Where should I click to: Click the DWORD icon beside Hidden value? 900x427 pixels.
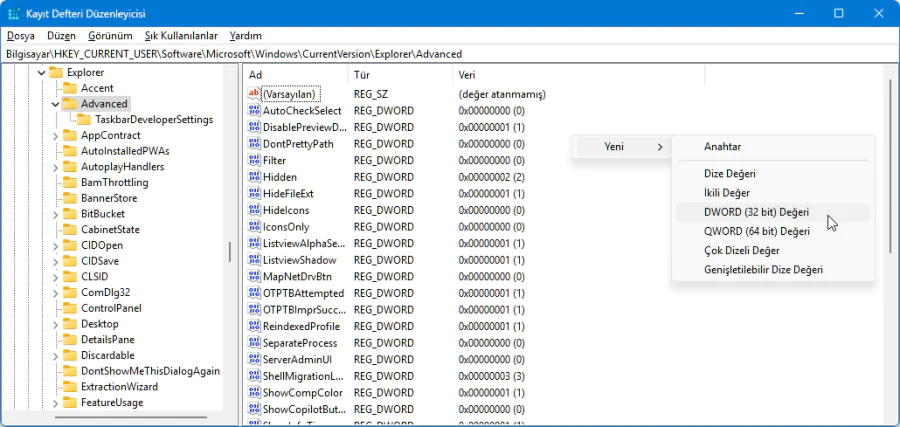click(x=254, y=177)
